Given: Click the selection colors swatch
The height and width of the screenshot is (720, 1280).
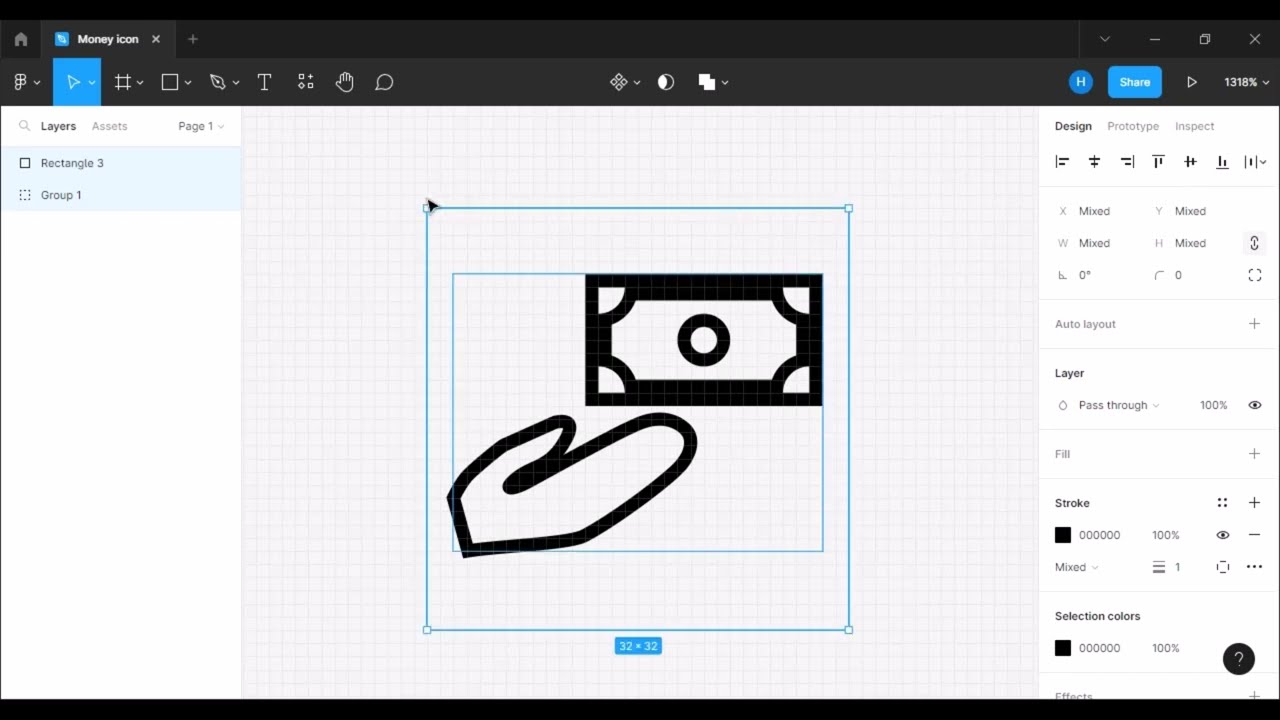Looking at the screenshot, I should [x=1063, y=648].
